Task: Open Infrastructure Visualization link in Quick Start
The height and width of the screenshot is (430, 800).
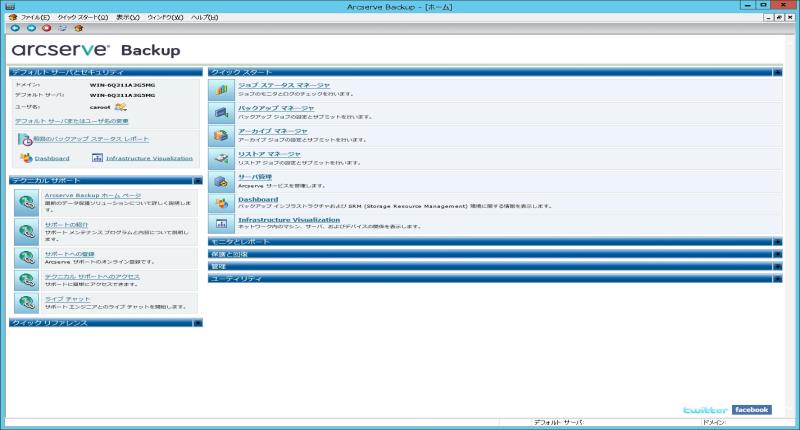Action: coord(289,220)
